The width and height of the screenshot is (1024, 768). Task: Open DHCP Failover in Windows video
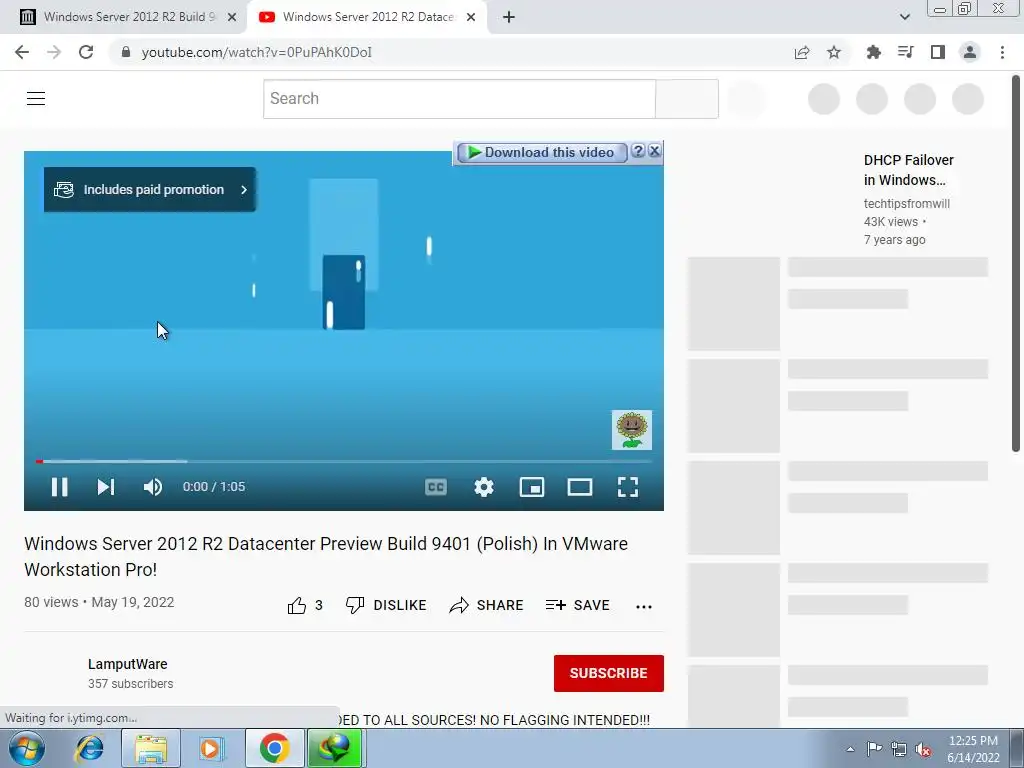pos(908,170)
